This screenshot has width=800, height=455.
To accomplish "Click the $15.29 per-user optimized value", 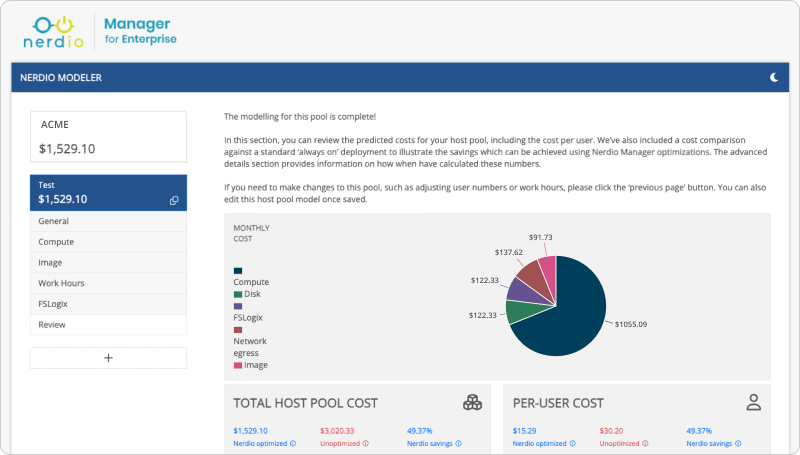I will [x=524, y=431].
